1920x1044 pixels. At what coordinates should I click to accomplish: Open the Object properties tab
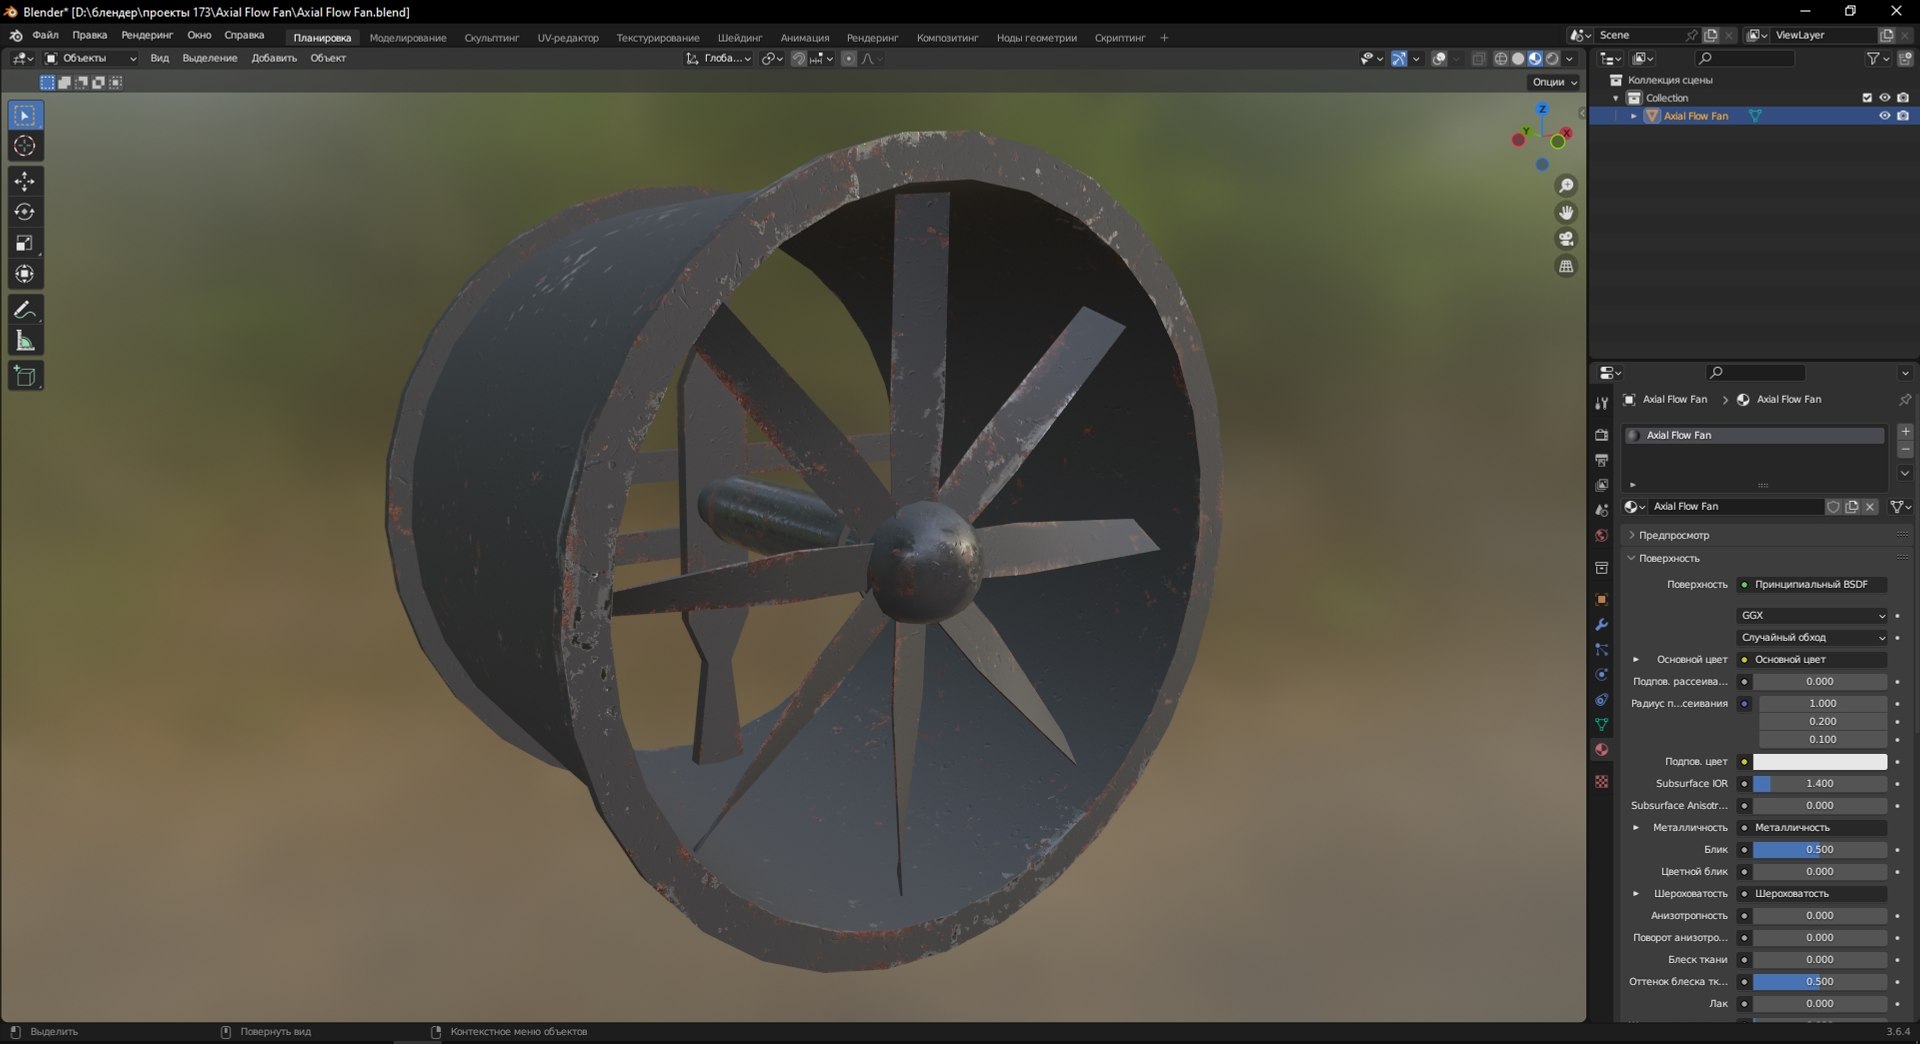click(1601, 599)
